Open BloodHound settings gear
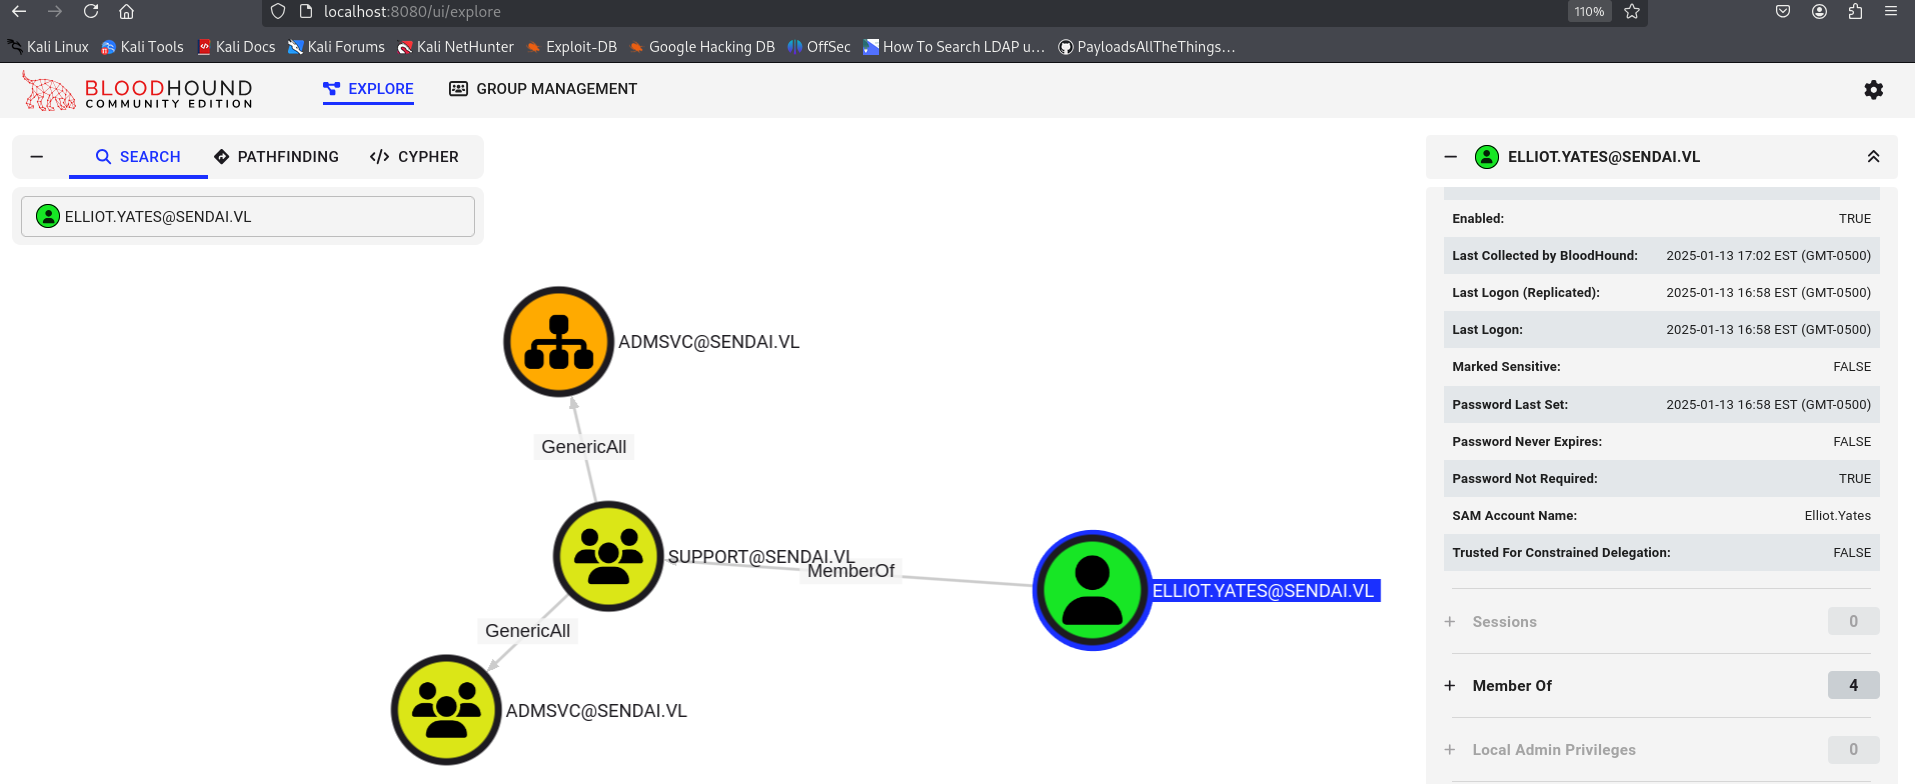 1874,90
